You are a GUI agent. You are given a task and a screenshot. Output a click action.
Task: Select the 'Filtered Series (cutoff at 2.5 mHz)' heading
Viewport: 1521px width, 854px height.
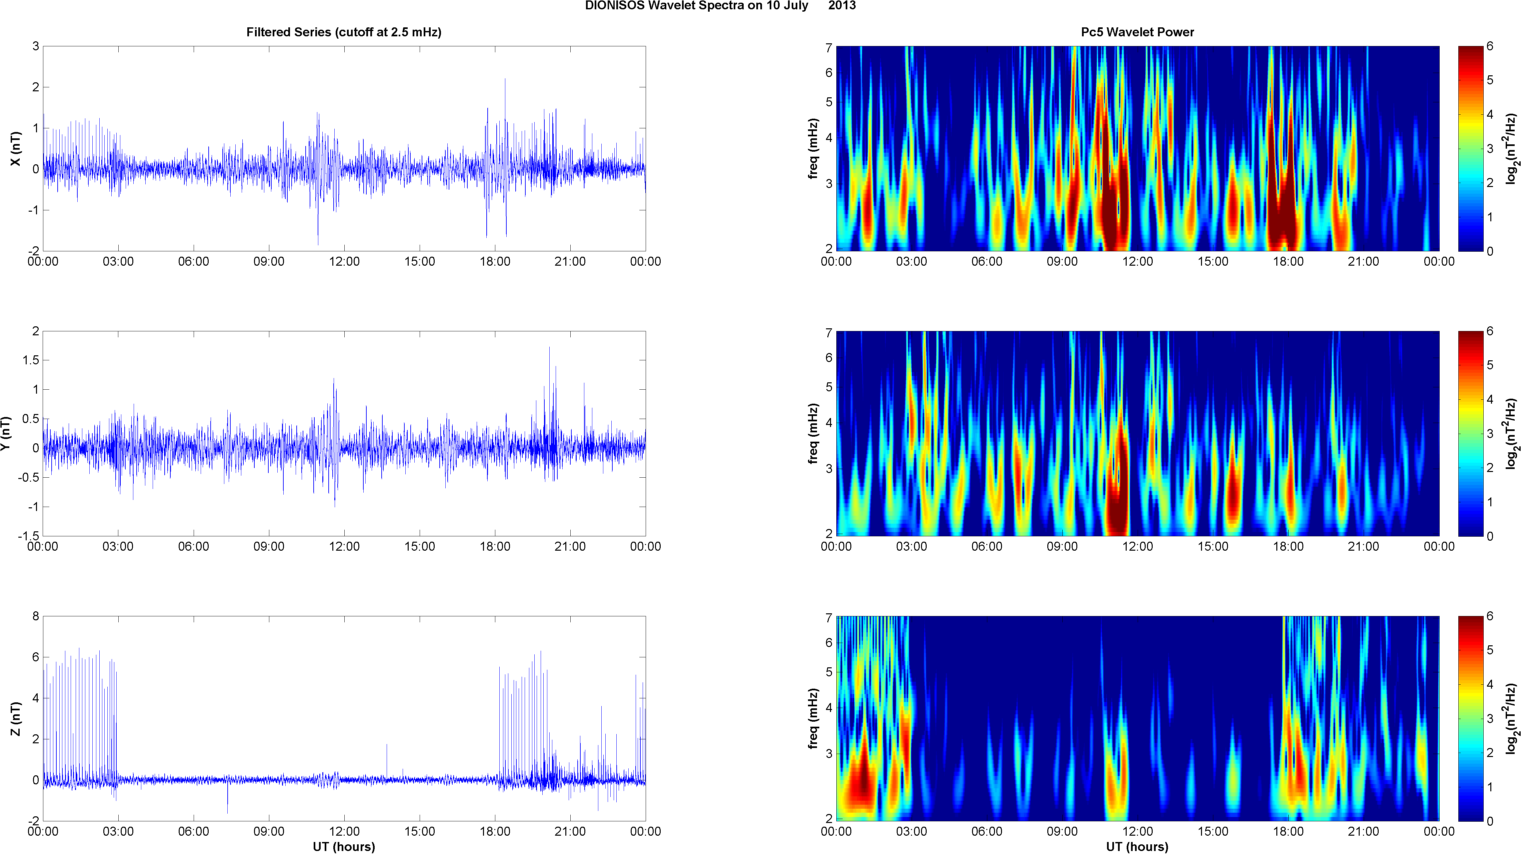coord(344,32)
